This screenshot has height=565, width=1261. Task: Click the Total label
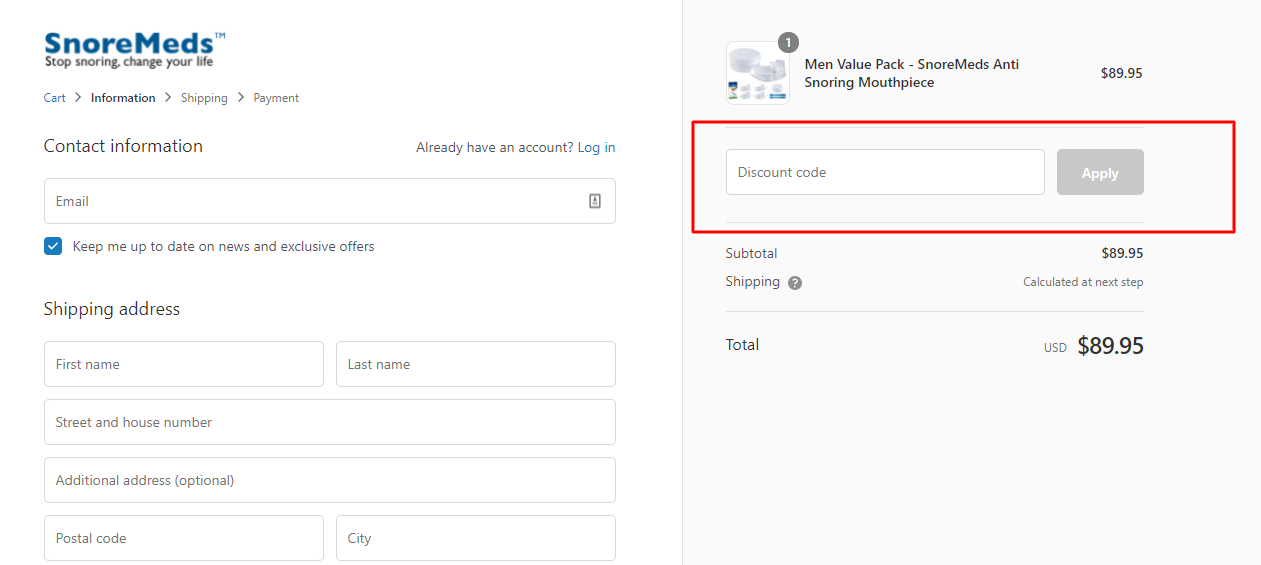click(742, 344)
